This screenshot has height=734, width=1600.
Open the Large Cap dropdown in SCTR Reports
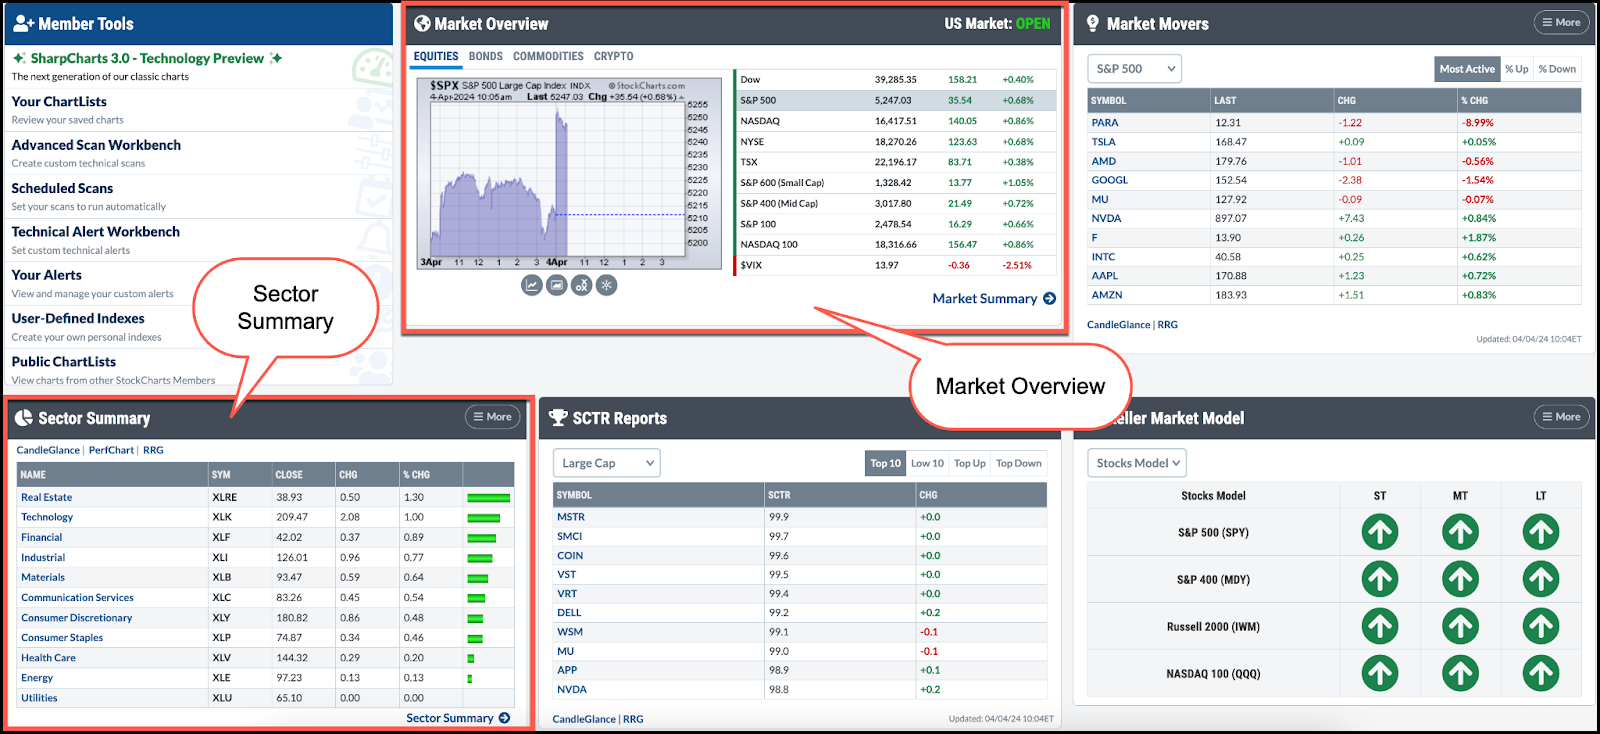point(607,463)
